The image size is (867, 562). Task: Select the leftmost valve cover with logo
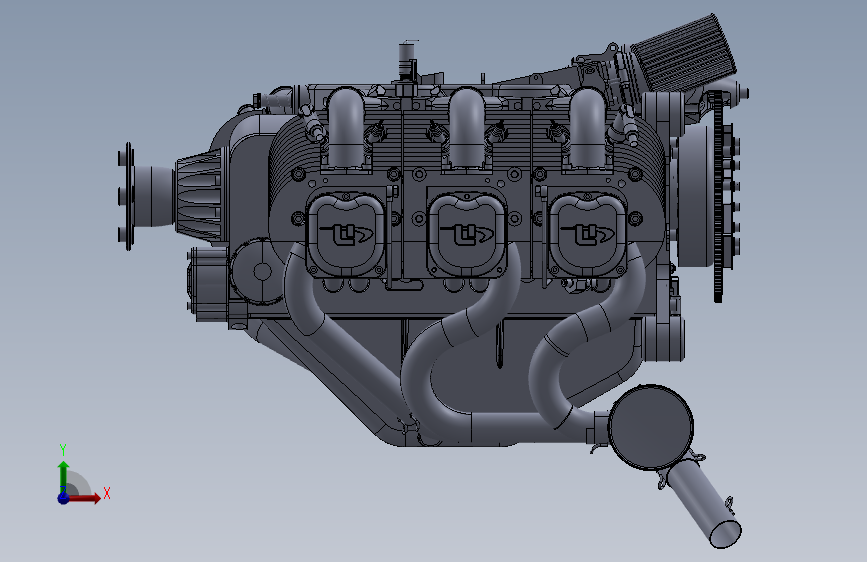(x=345, y=235)
